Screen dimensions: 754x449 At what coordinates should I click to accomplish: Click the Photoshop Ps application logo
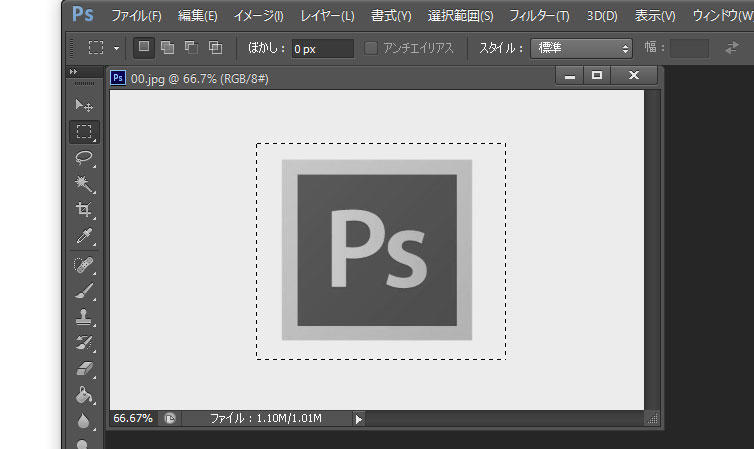pyautogui.click(x=83, y=14)
